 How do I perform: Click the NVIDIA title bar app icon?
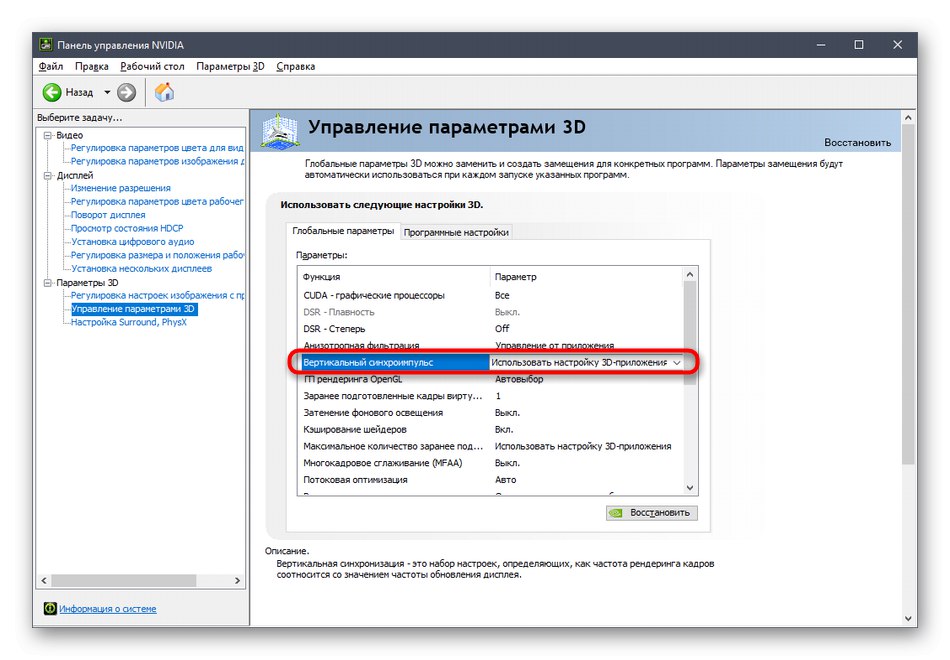click(x=45, y=45)
